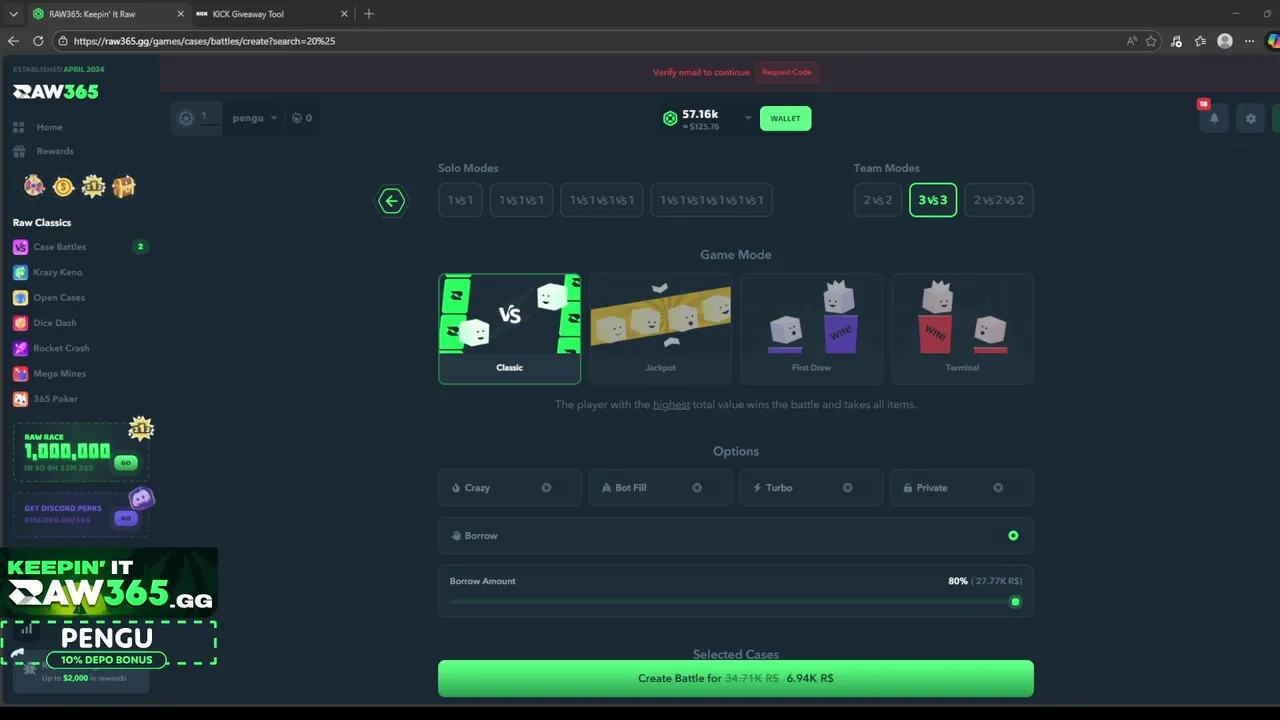Click the browser address bar
The image size is (1280, 720).
590,41
